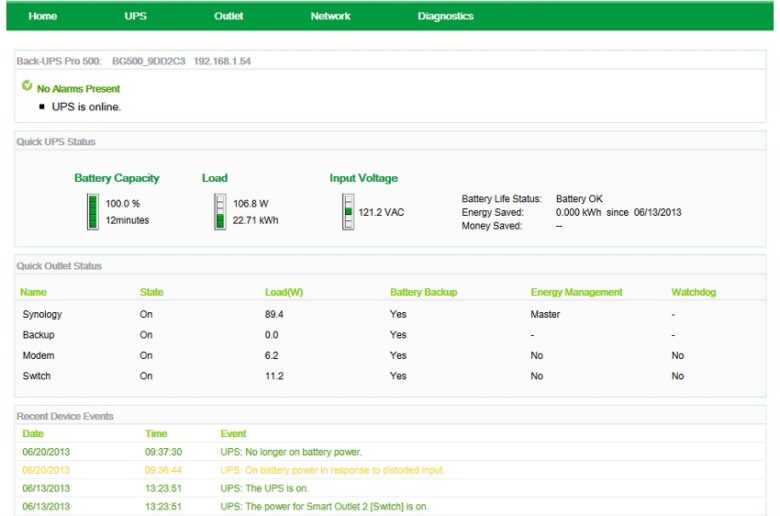Click the 12minutes runtime value
Viewport: 780px width, 516px height.
click(127, 220)
